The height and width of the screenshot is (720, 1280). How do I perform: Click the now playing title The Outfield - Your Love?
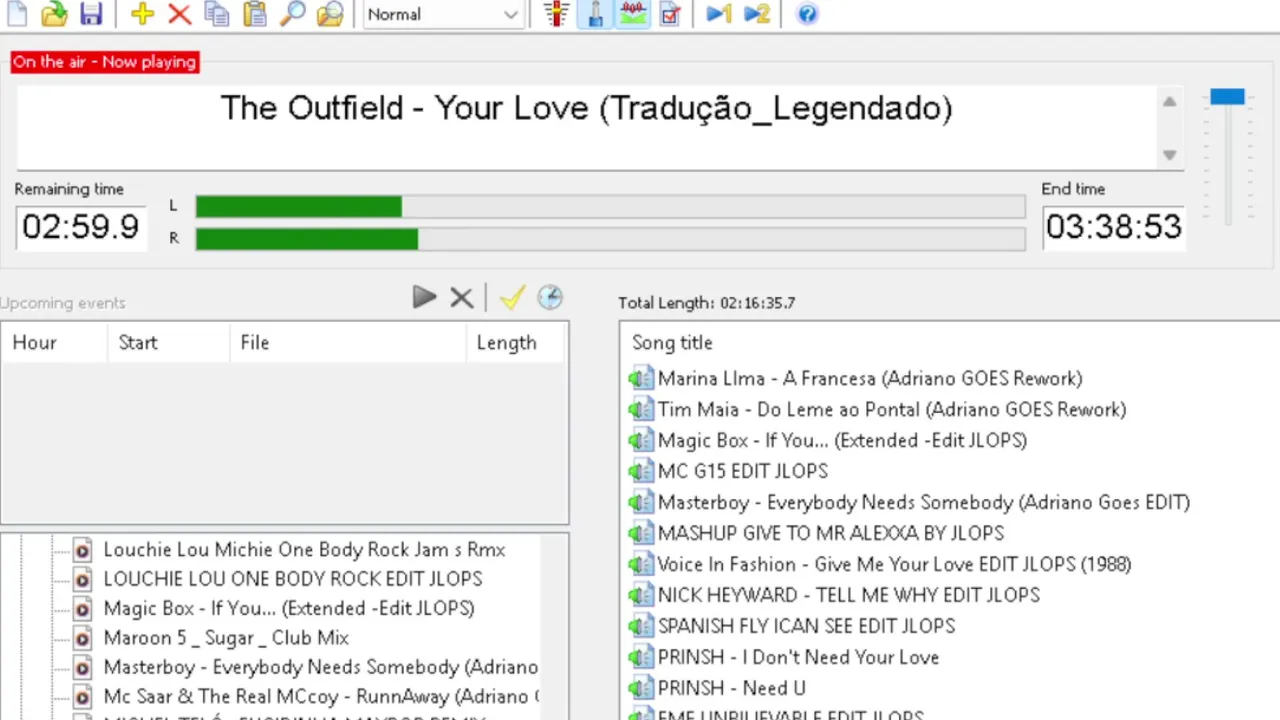586,108
